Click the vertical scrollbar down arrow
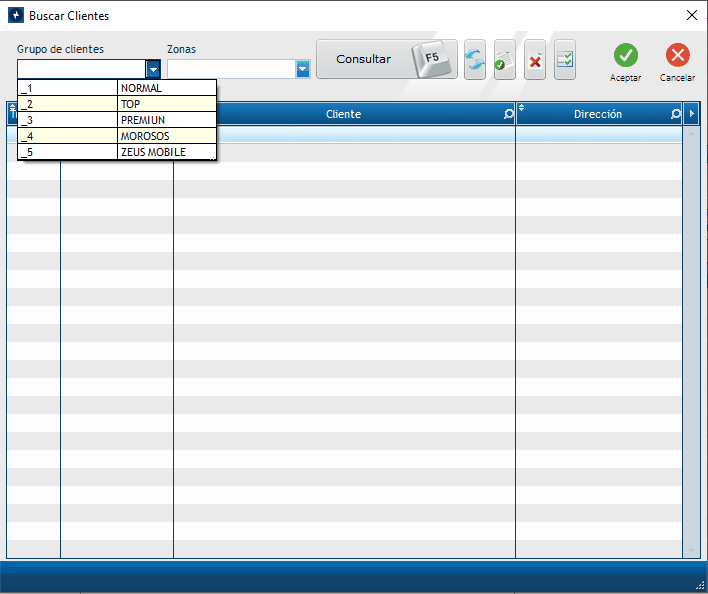 (691, 550)
